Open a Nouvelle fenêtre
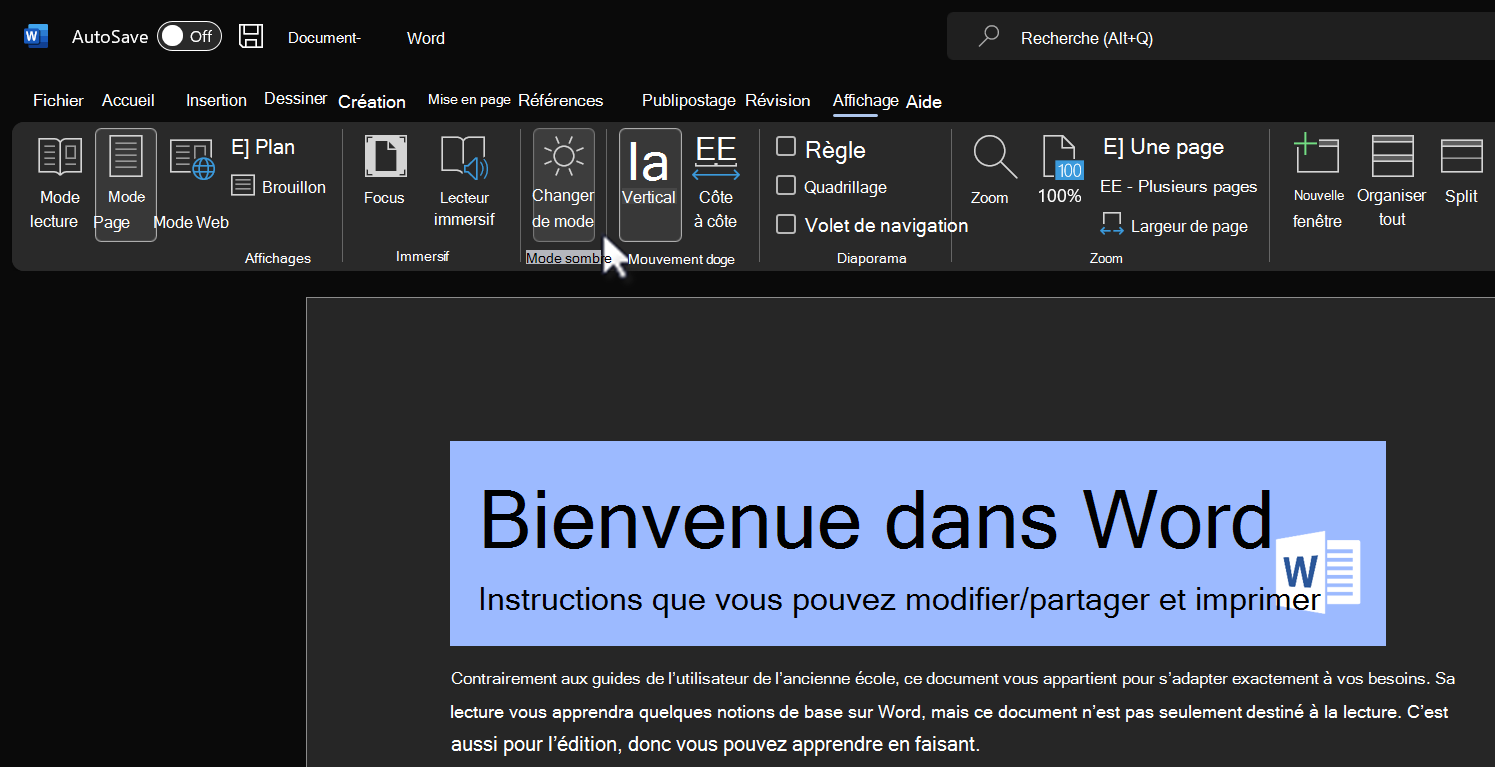1495x767 pixels. tap(1318, 182)
